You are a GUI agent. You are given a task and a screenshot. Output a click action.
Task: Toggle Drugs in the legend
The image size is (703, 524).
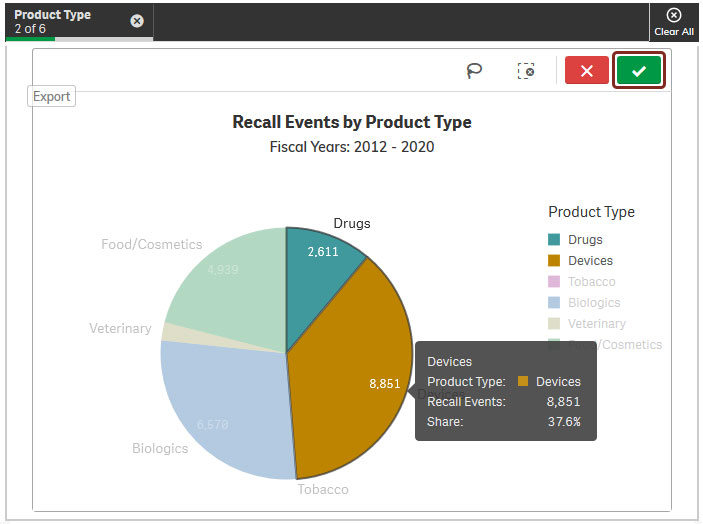tap(585, 240)
